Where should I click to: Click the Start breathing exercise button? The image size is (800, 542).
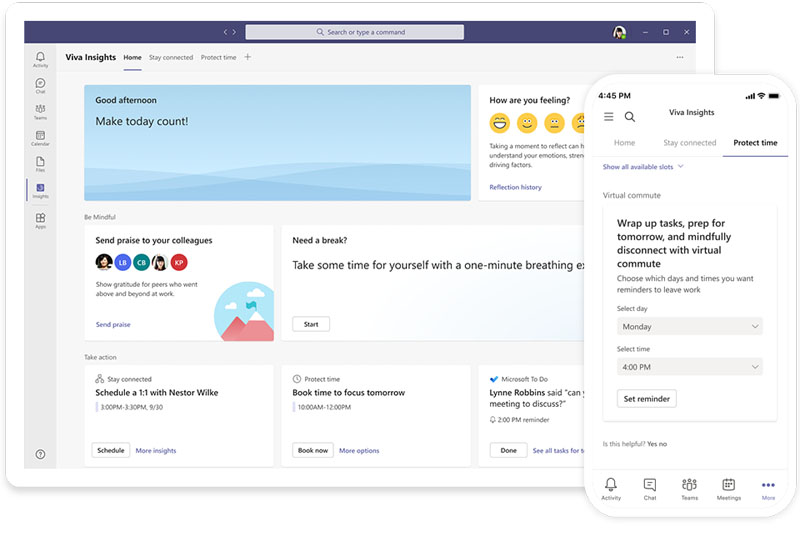point(311,324)
